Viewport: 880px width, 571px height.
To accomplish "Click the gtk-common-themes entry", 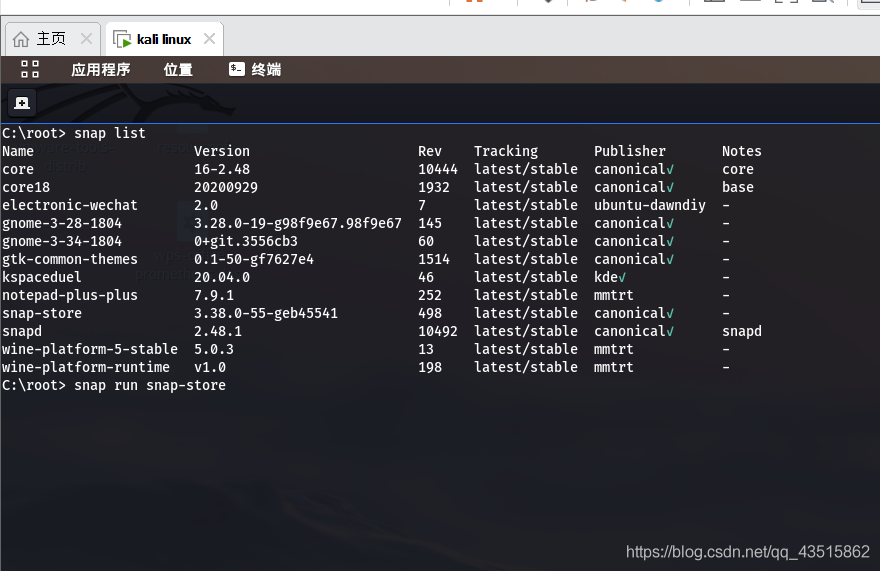I will click(70, 259).
